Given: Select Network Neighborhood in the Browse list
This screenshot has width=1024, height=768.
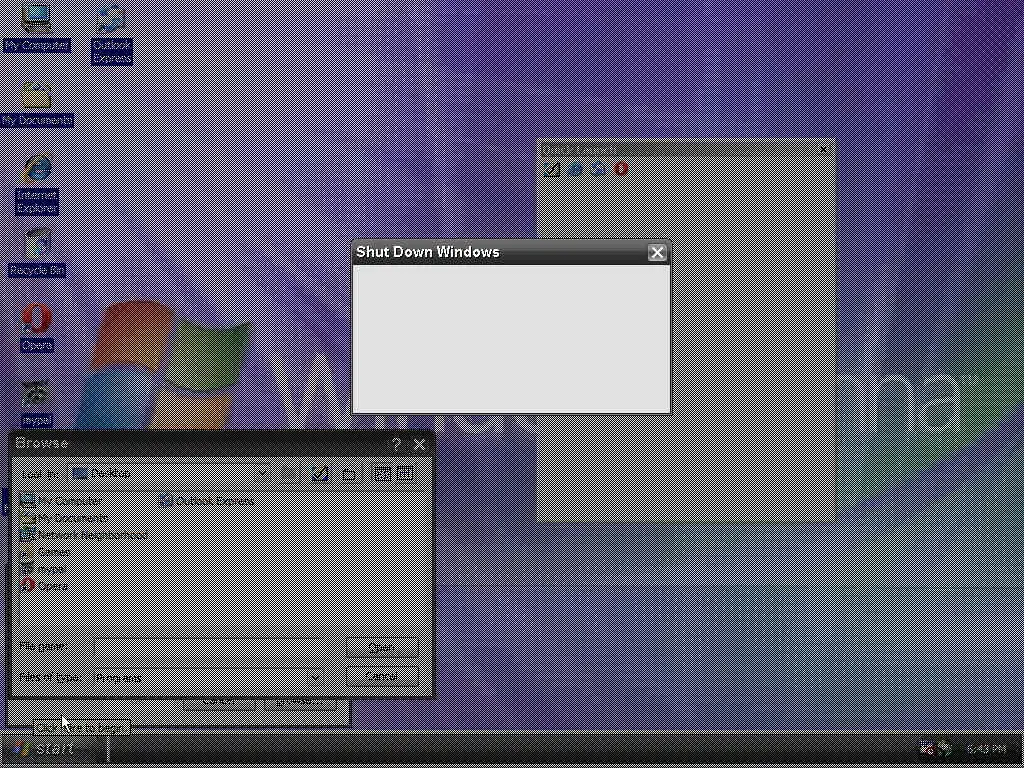Looking at the screenshot, I should point(84,535).
